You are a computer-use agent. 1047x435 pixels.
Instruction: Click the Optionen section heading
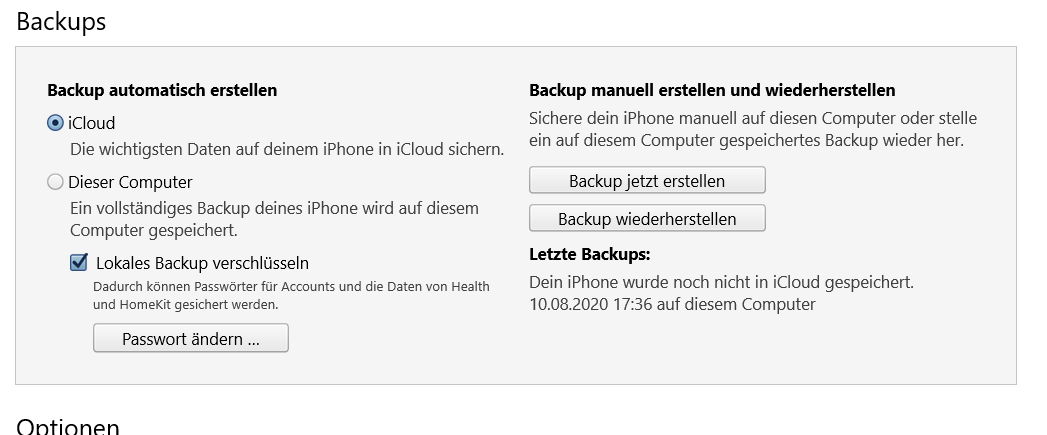coord(68,426)
